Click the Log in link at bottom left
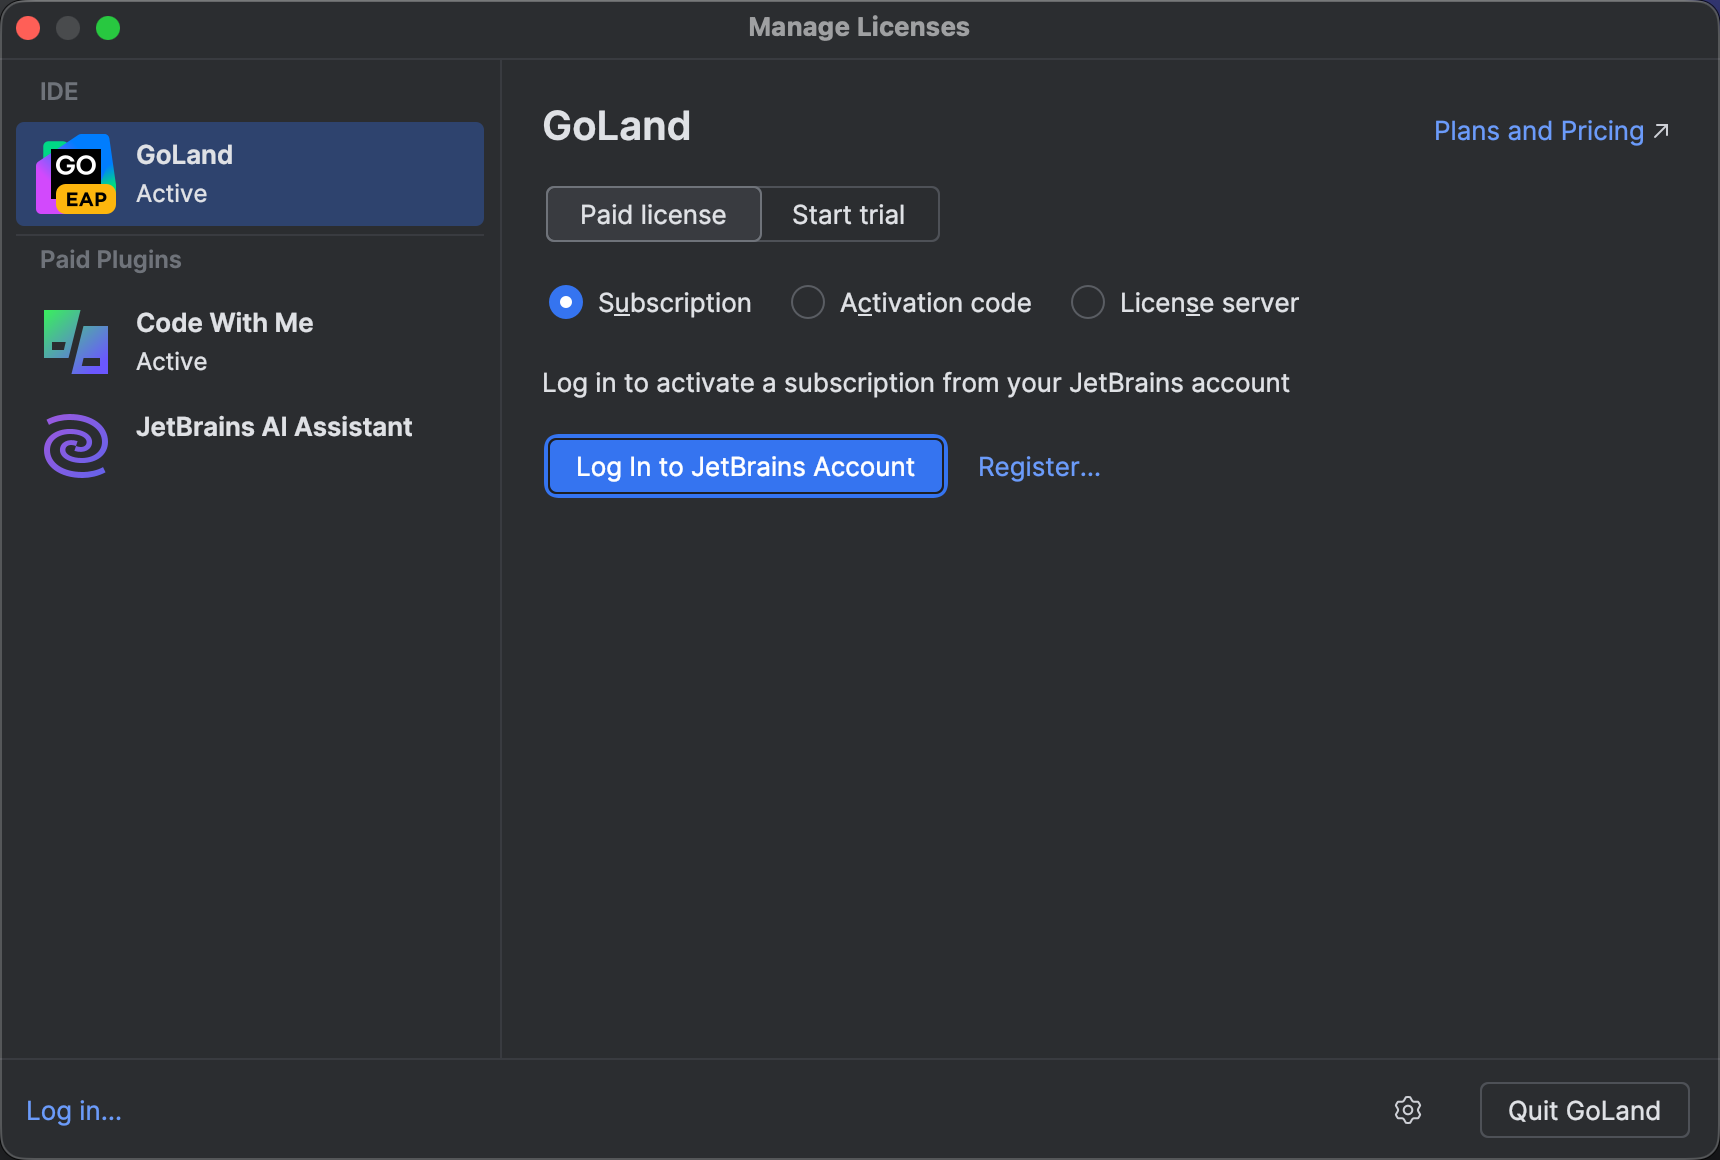Image resolution: width=1720 pixels, height=1160 pixels. (x=72, y=1110)
